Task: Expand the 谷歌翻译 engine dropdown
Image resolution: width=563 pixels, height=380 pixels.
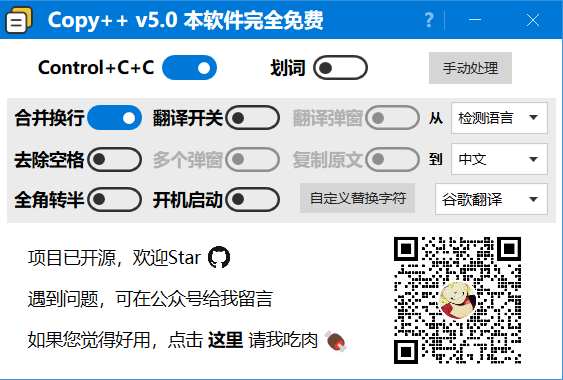Action: (x=491, y=199)
